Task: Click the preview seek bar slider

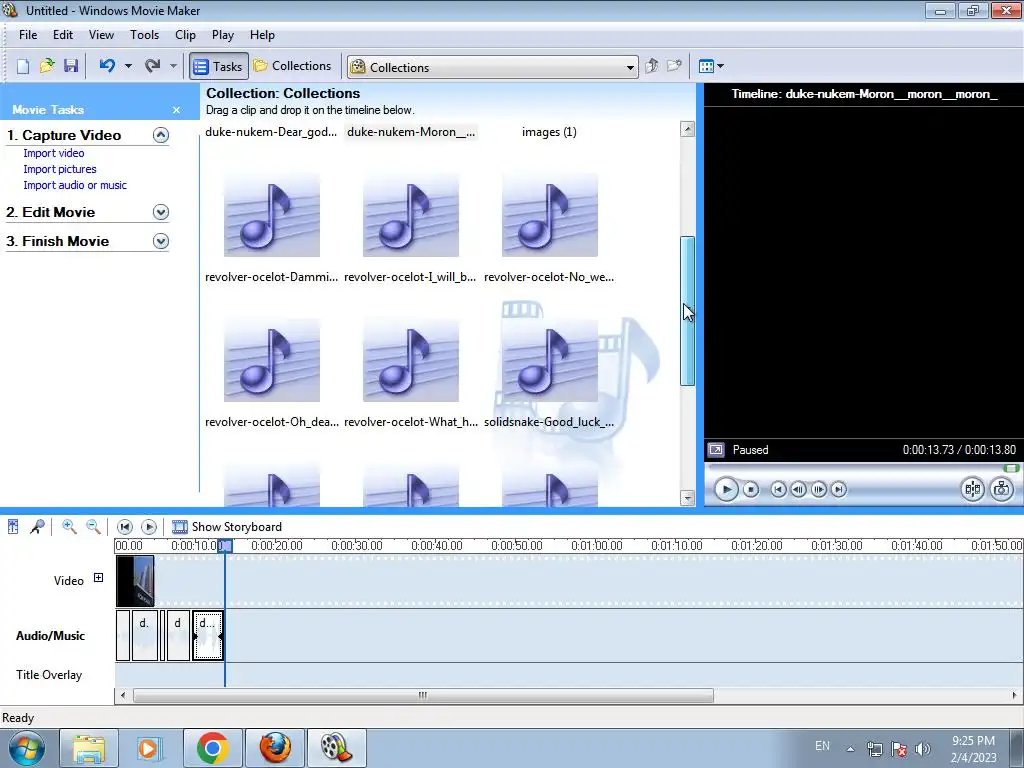Action: tap(1011, 468)
